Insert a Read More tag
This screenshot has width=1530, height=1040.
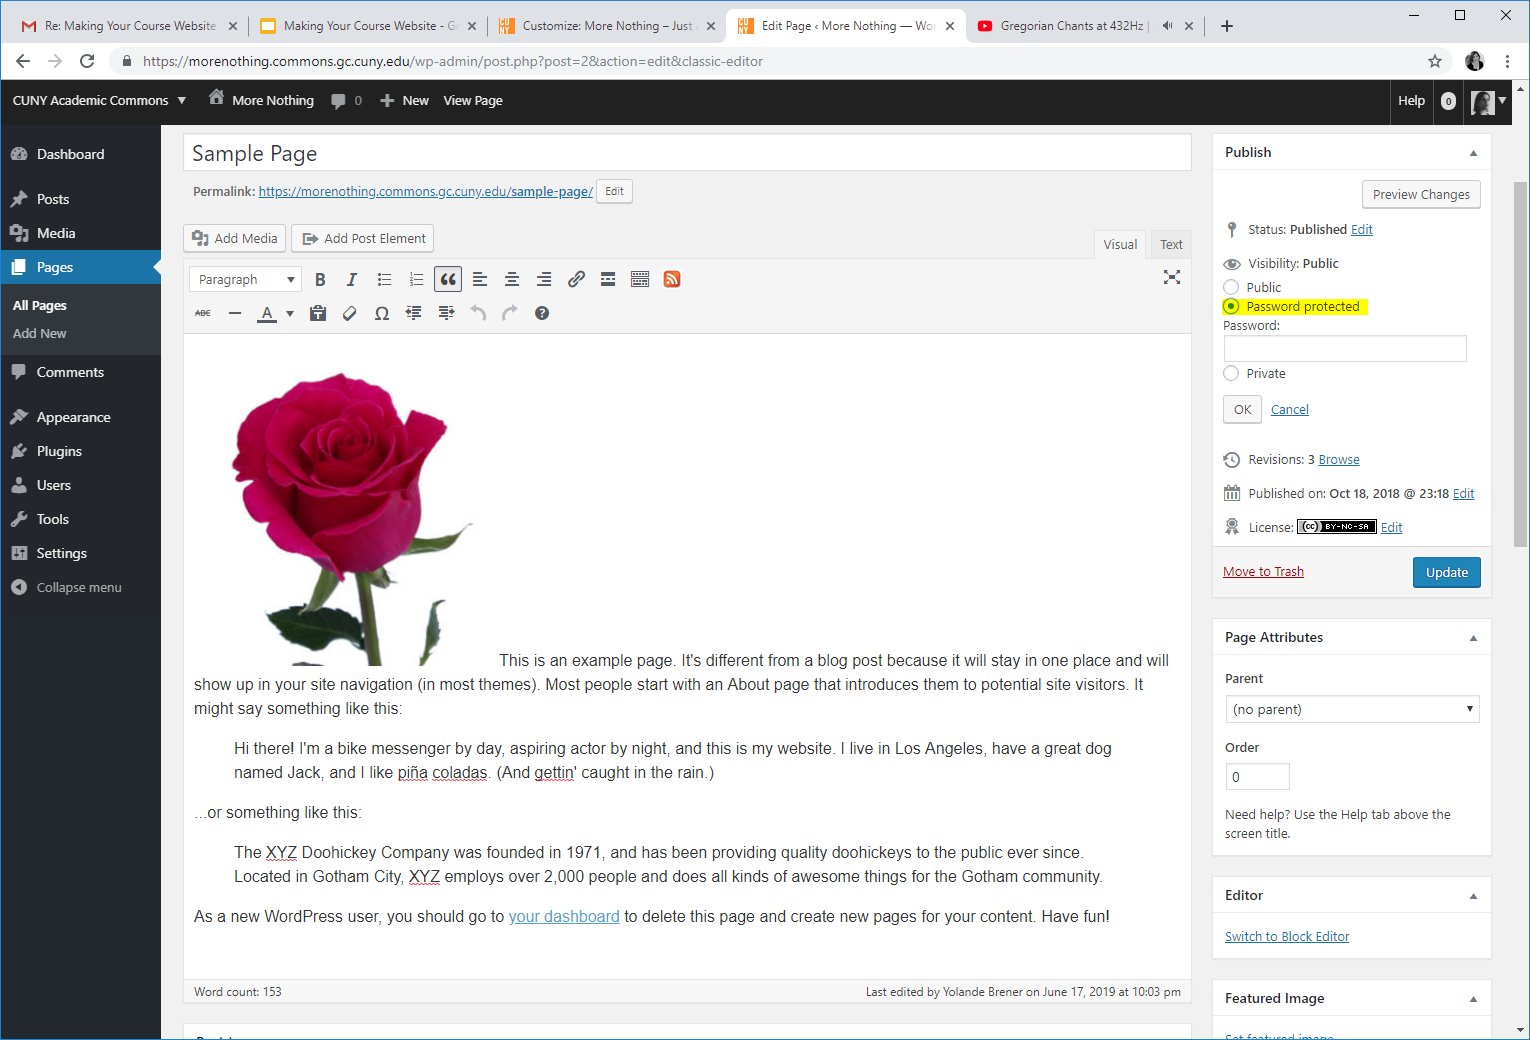point(608,280)
